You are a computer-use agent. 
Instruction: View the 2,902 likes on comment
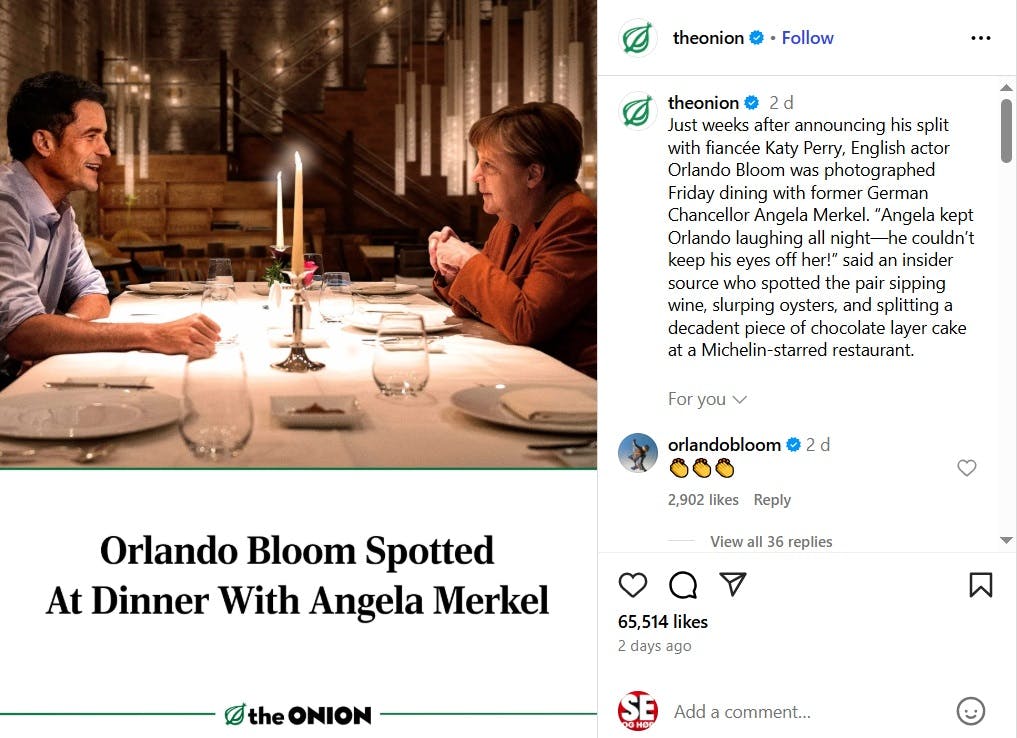pyautogui.click(x=703, y=500)
